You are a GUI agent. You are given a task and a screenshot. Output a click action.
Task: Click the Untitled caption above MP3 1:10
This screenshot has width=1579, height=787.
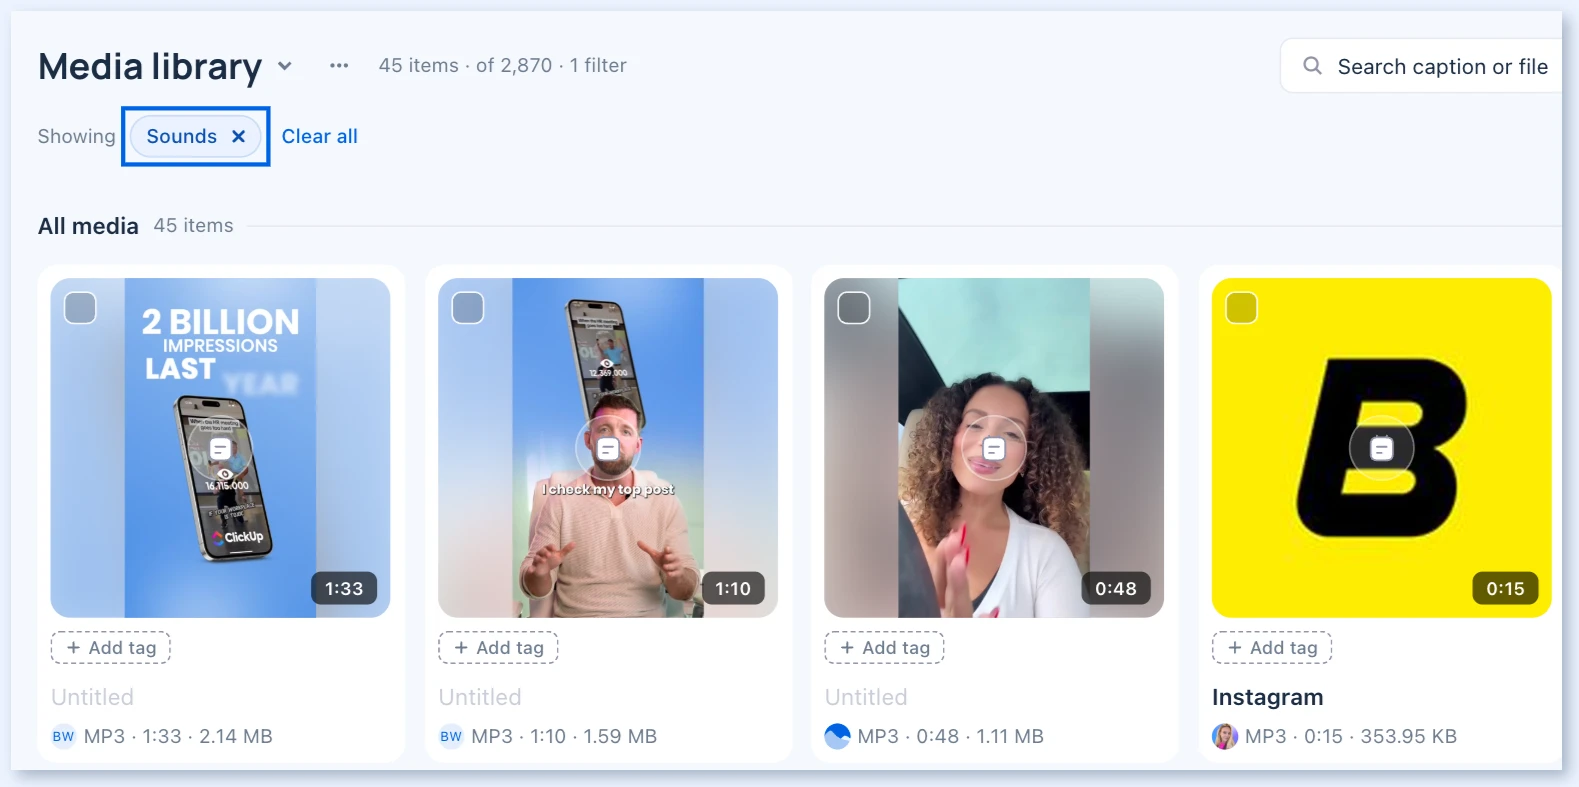coord(480,697)
